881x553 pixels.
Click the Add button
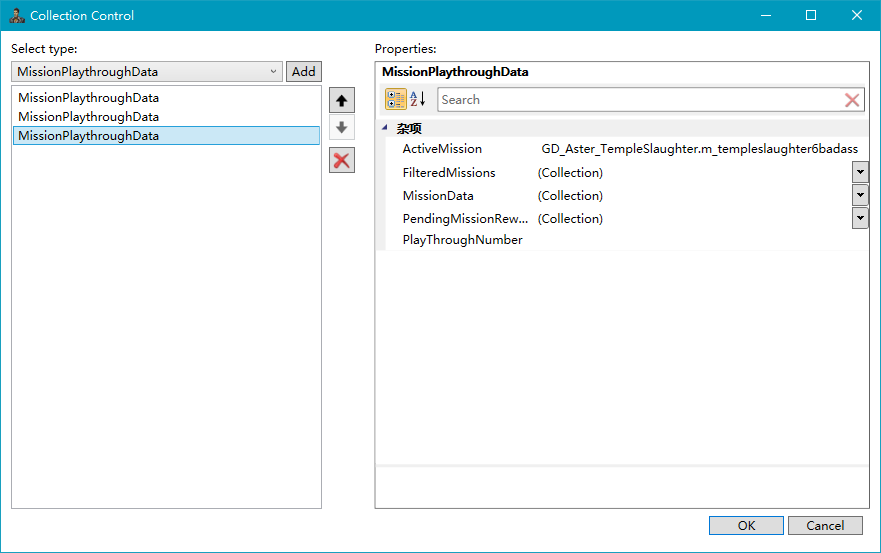[303, 72]
